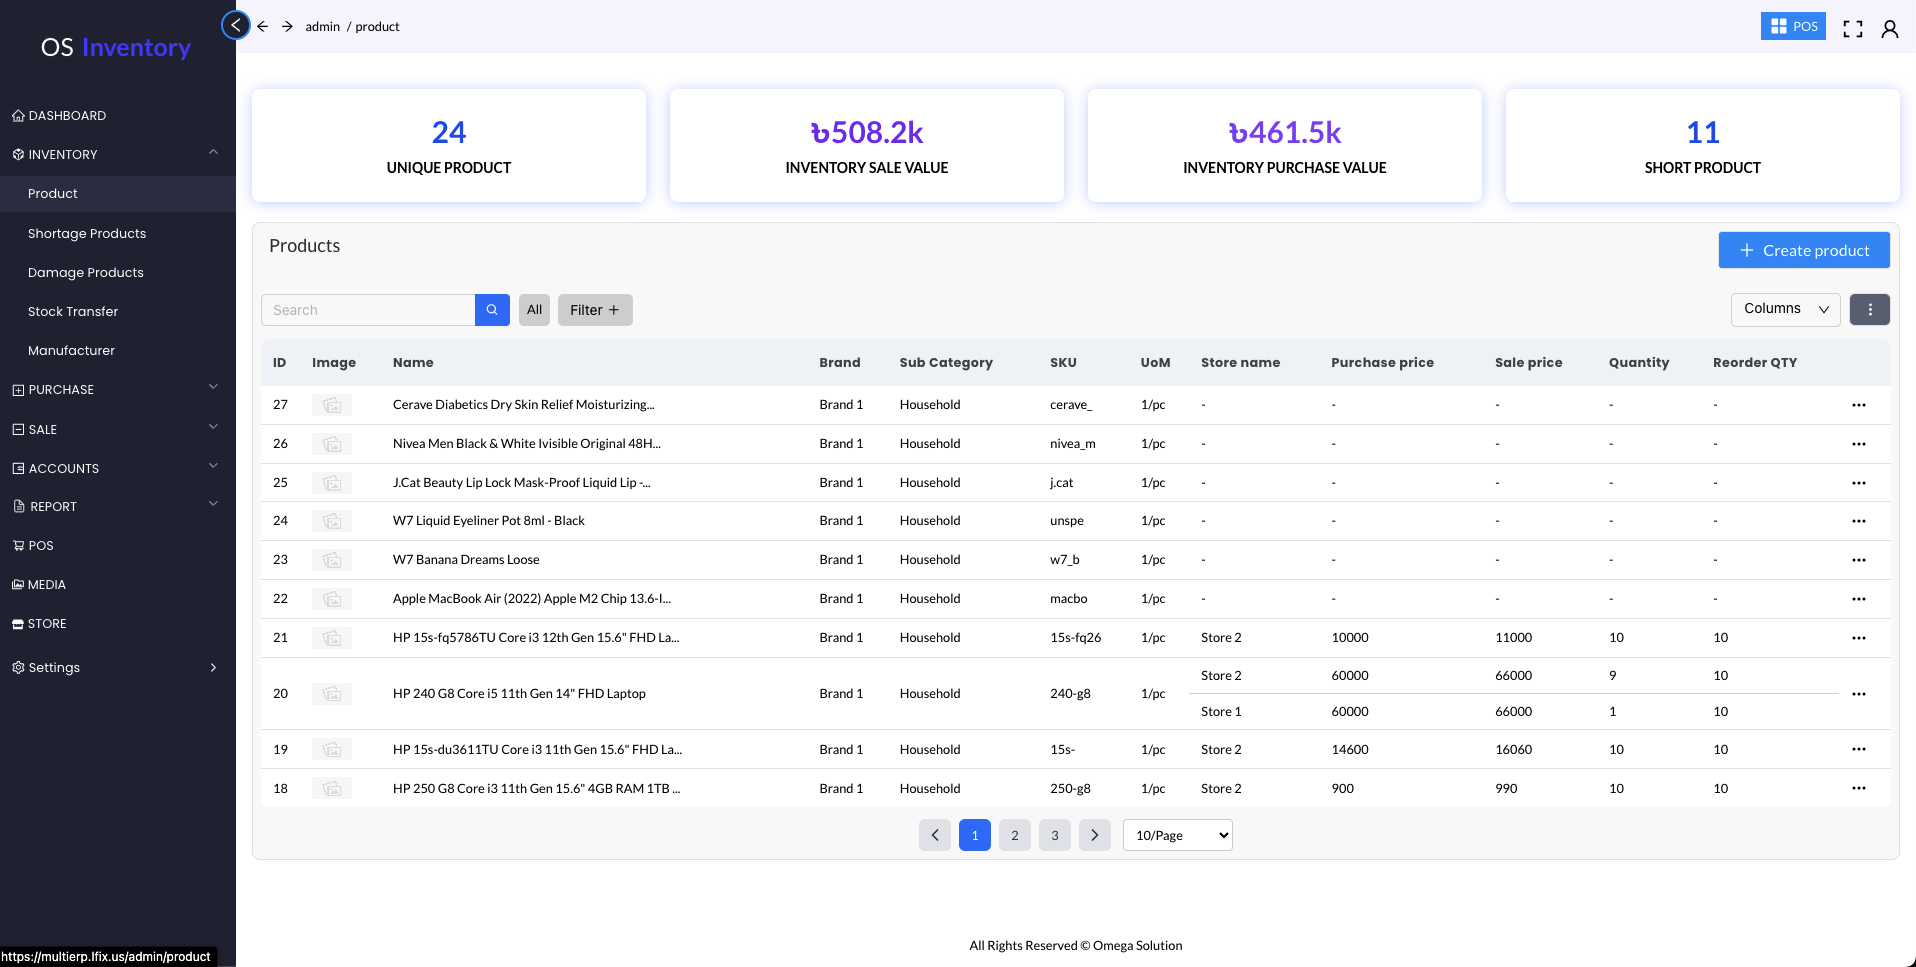The image size is (1916, 967).
Task: Select page 1 in pagination
Action: 975,835
